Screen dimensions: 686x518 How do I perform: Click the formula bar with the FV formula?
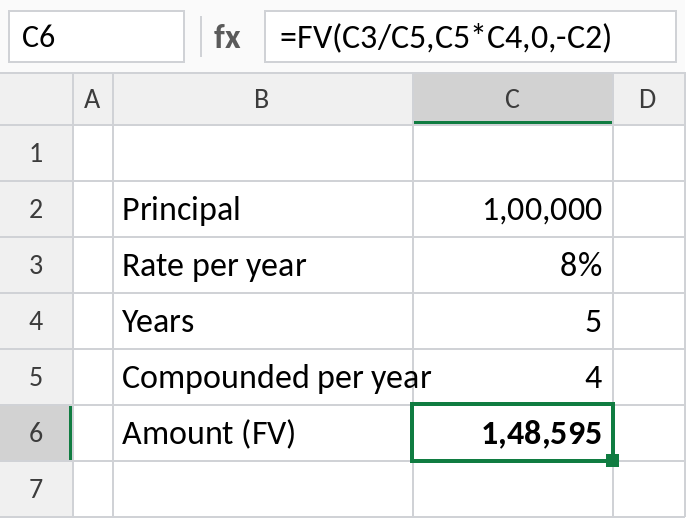470,37
